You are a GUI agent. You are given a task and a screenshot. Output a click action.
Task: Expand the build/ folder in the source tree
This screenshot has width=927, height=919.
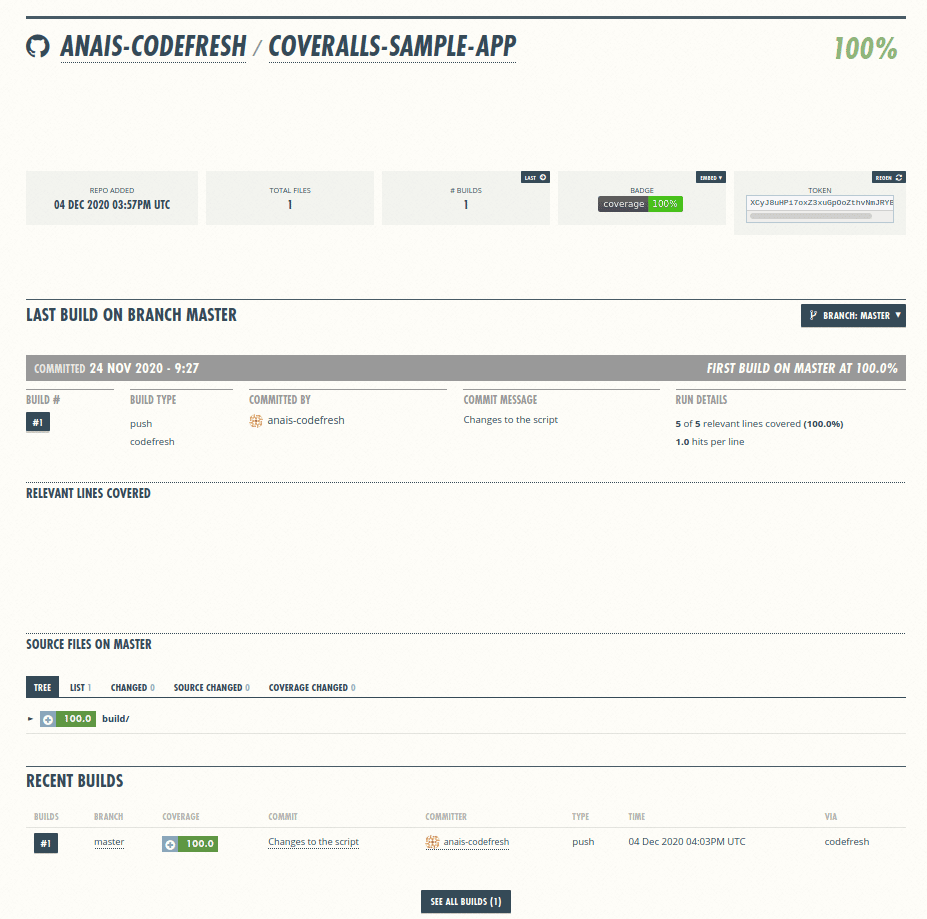pyautogui.click(x=29, y=718)
